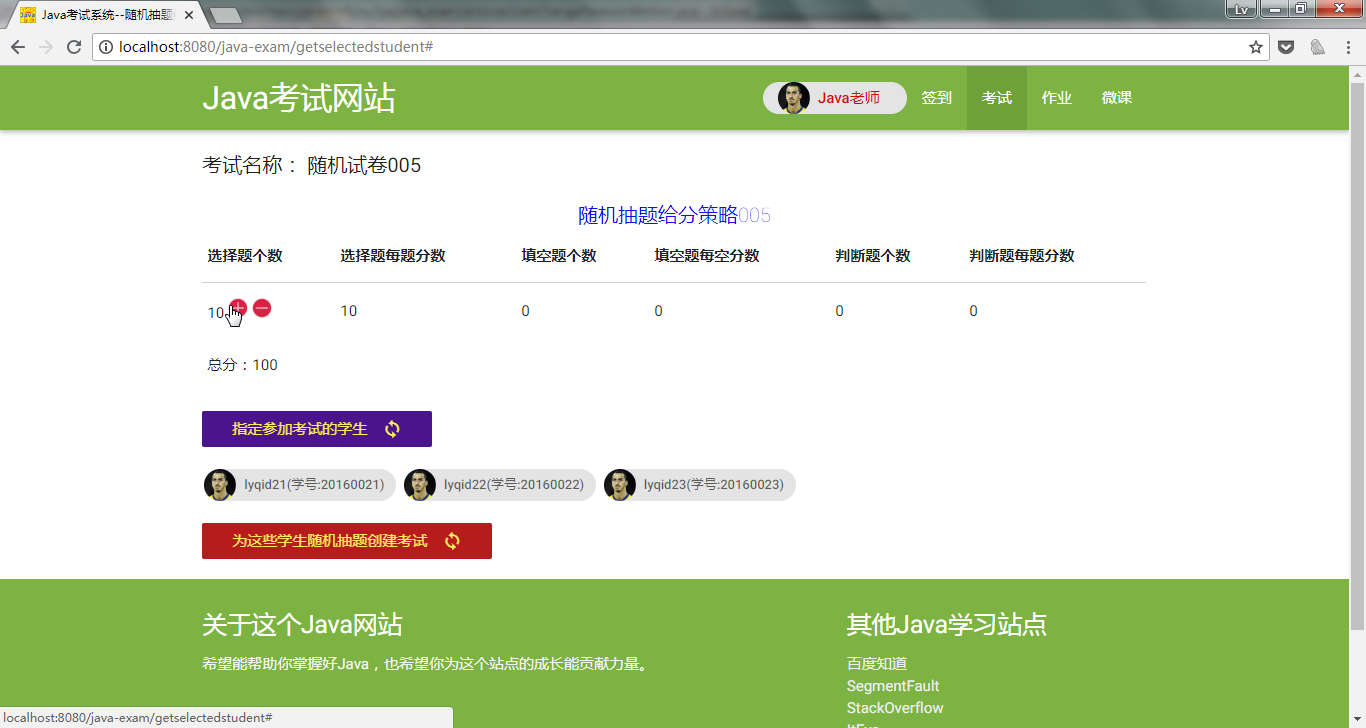
Task: Click the 判断题每题分数 column header
Action: 1022,256
